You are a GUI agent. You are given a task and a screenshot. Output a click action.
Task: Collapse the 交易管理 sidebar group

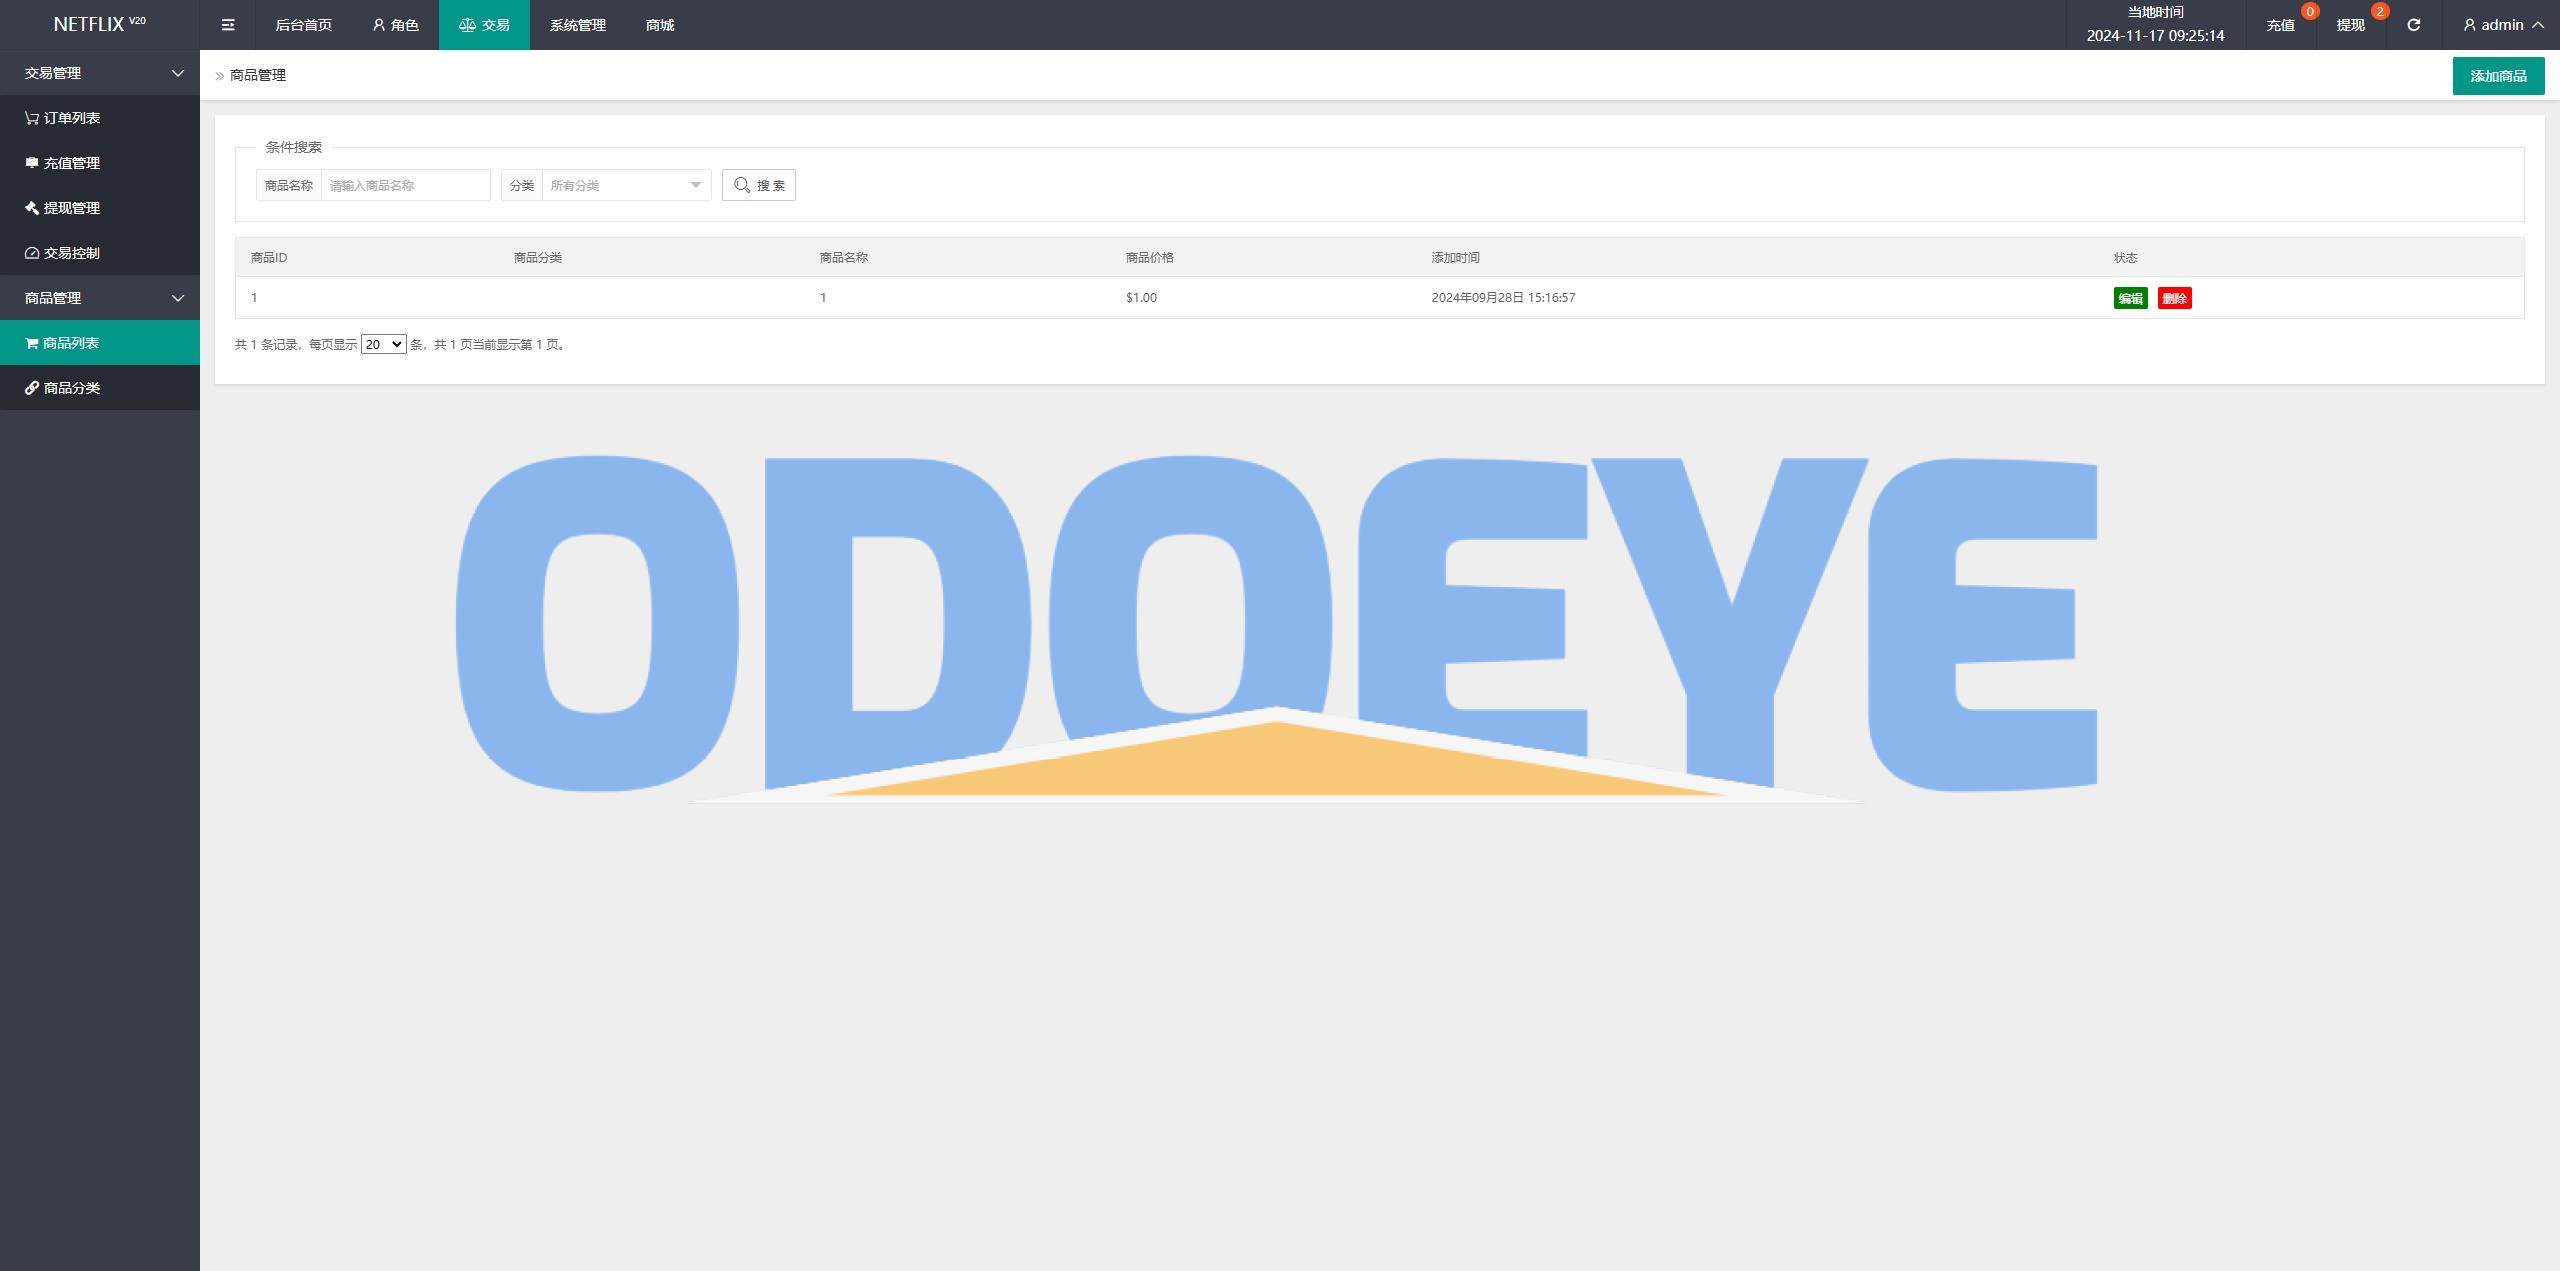[x=100, y=73]
